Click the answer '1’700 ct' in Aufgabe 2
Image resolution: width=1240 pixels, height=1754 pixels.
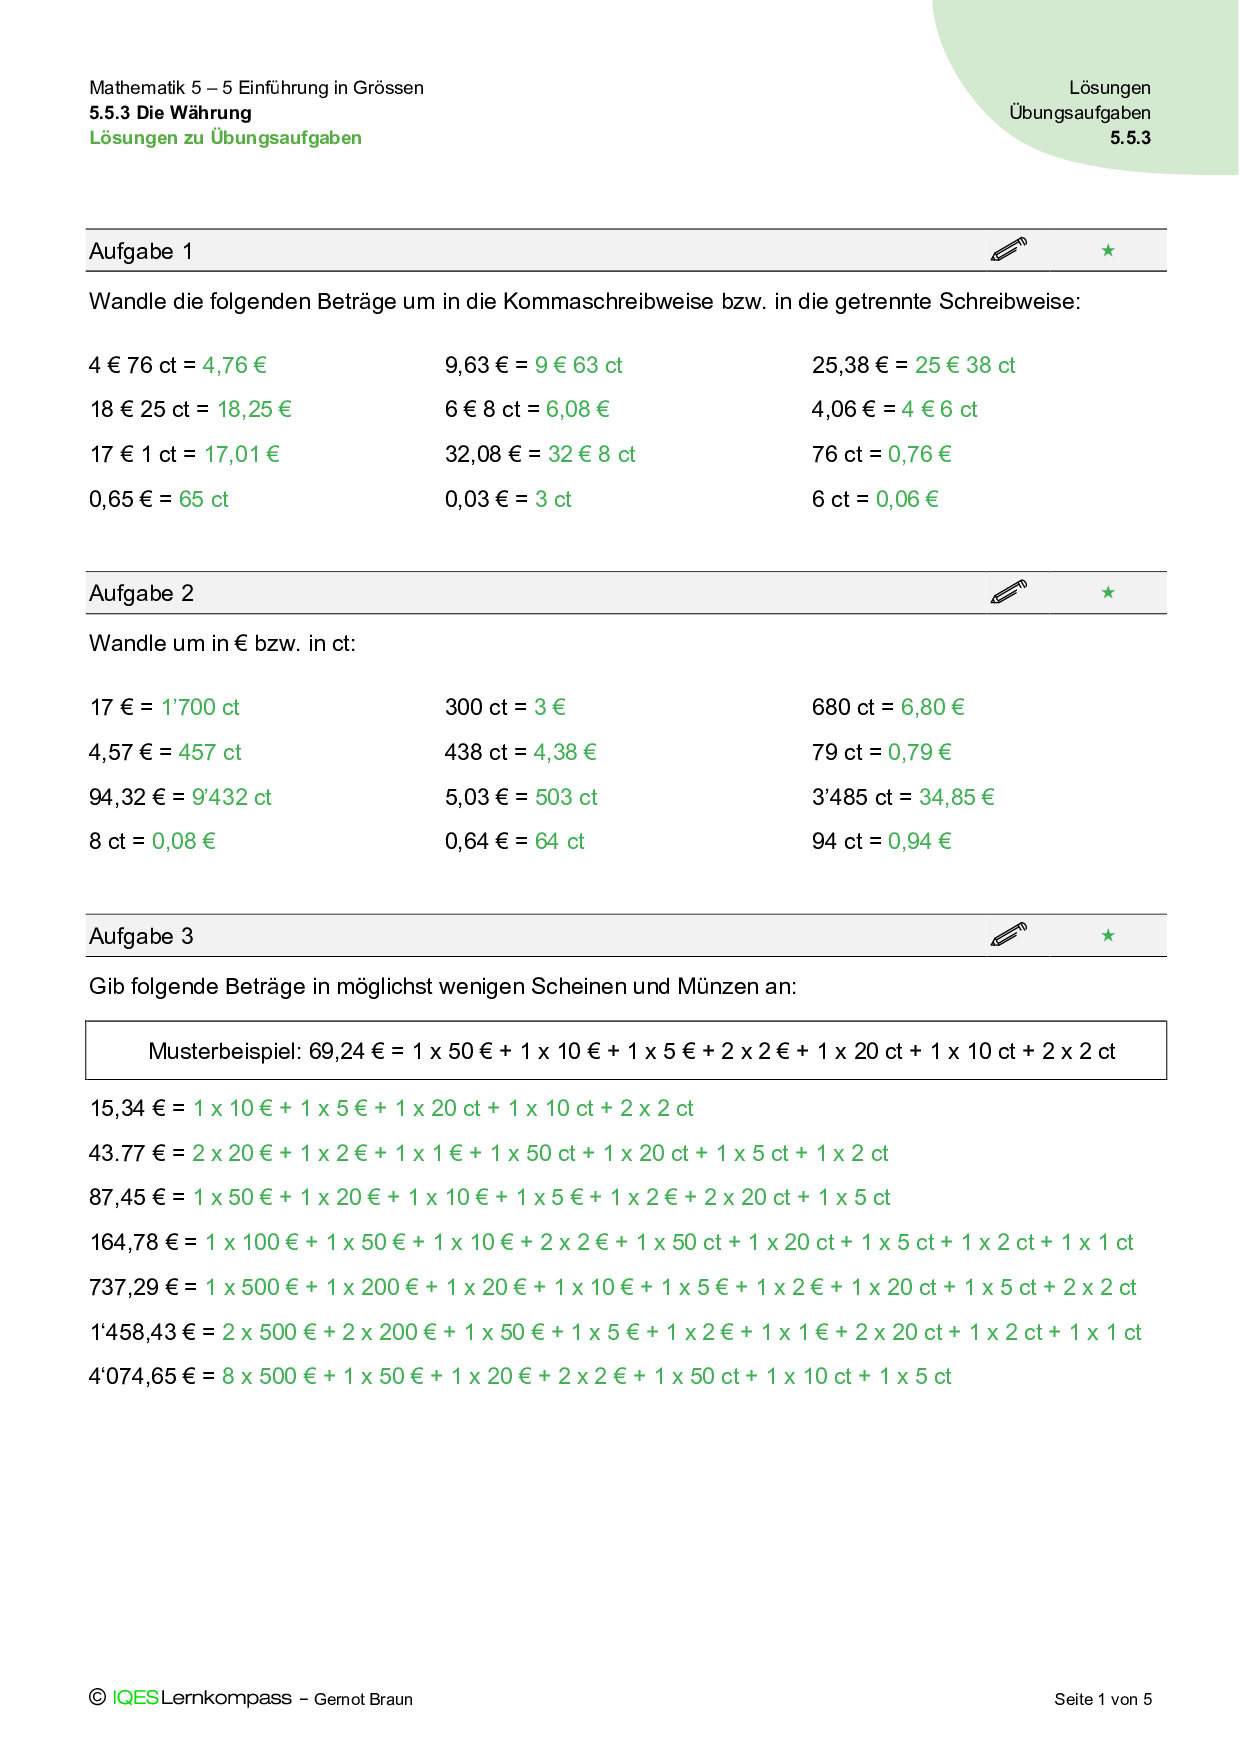coord(200,708)
